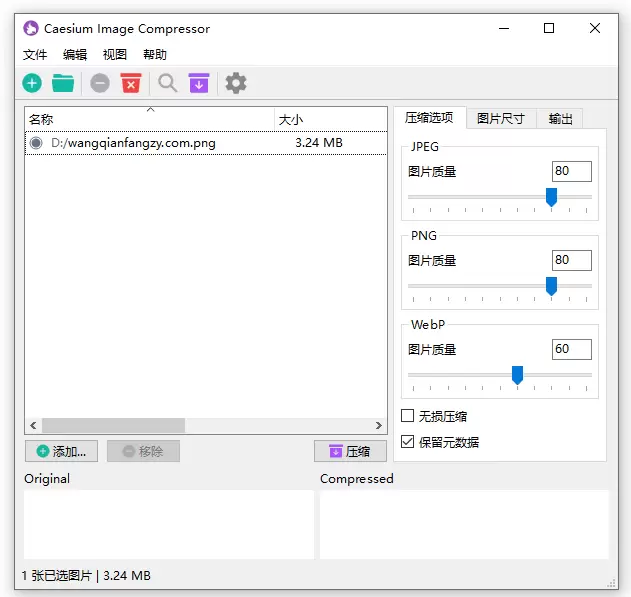This screenshot has width=631, height=597.
Task: Switch to the 压缩选项 tab
Action: pyautogui.click(x=429, y=118)
